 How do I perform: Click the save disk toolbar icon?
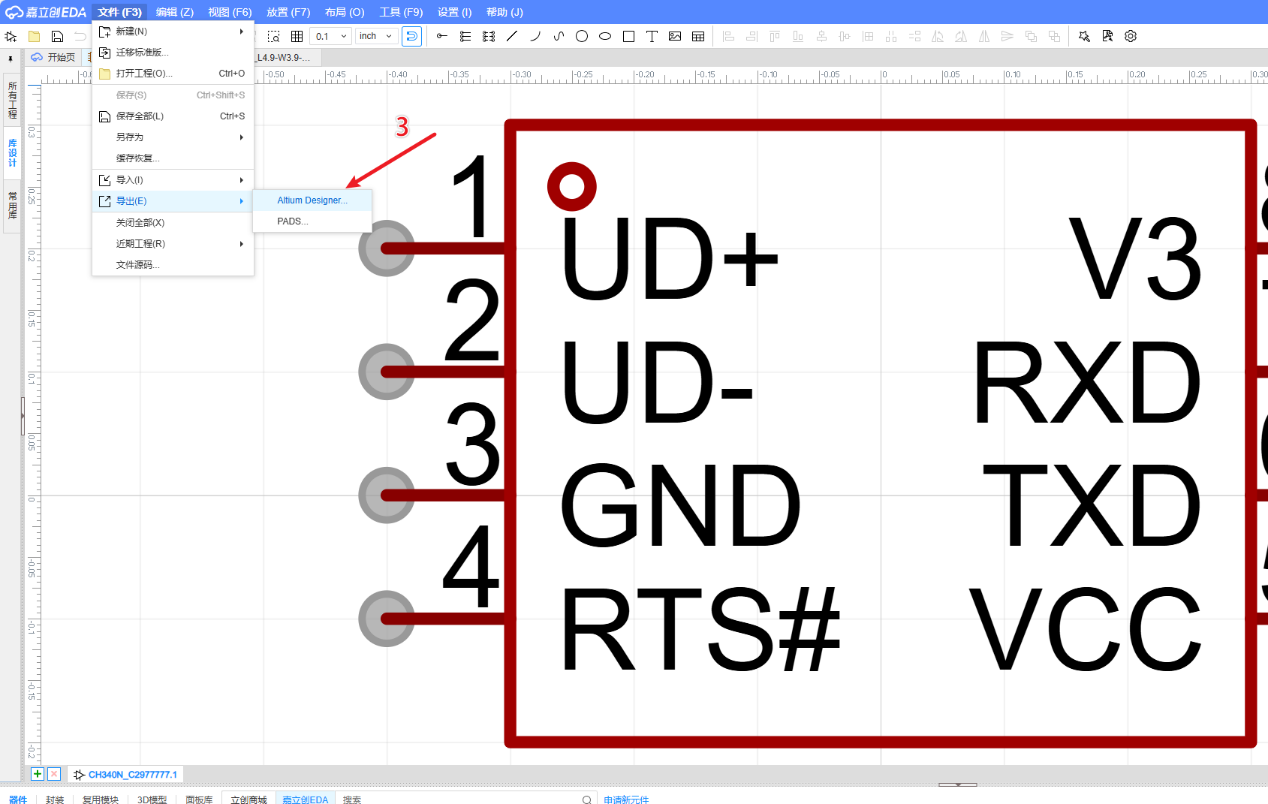[57, 36]
